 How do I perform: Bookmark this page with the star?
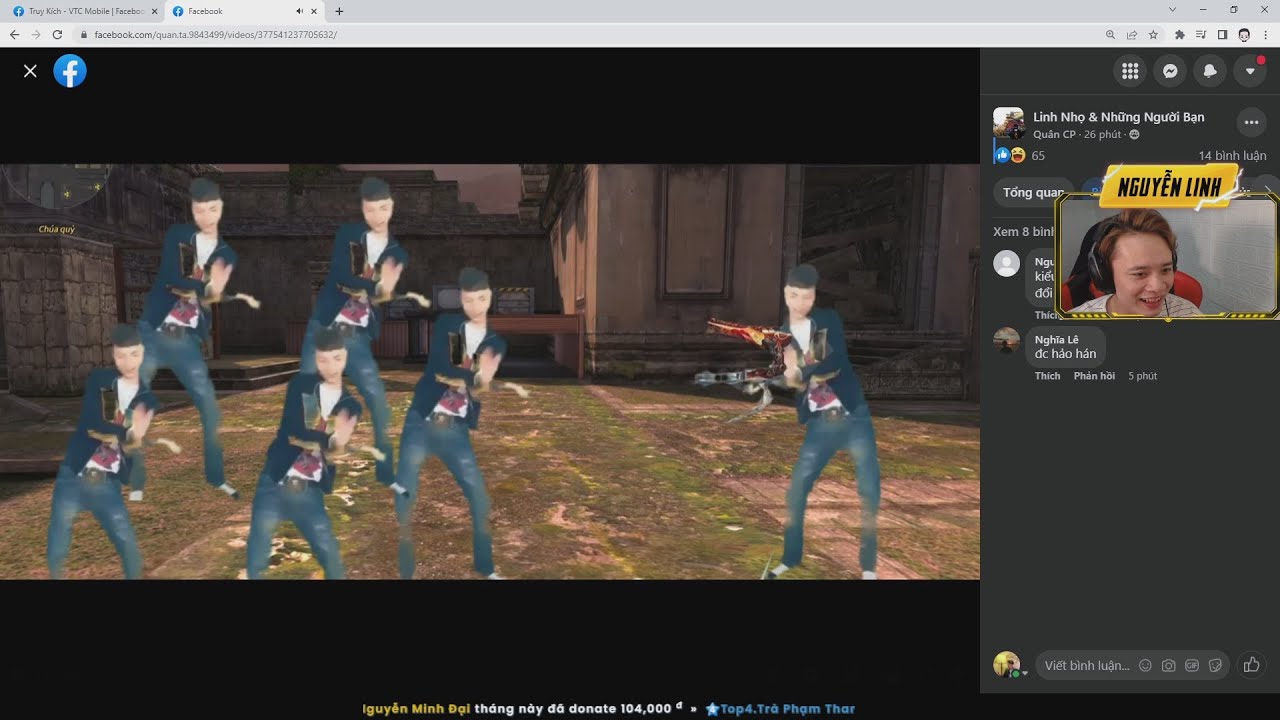pos(1153,34)
